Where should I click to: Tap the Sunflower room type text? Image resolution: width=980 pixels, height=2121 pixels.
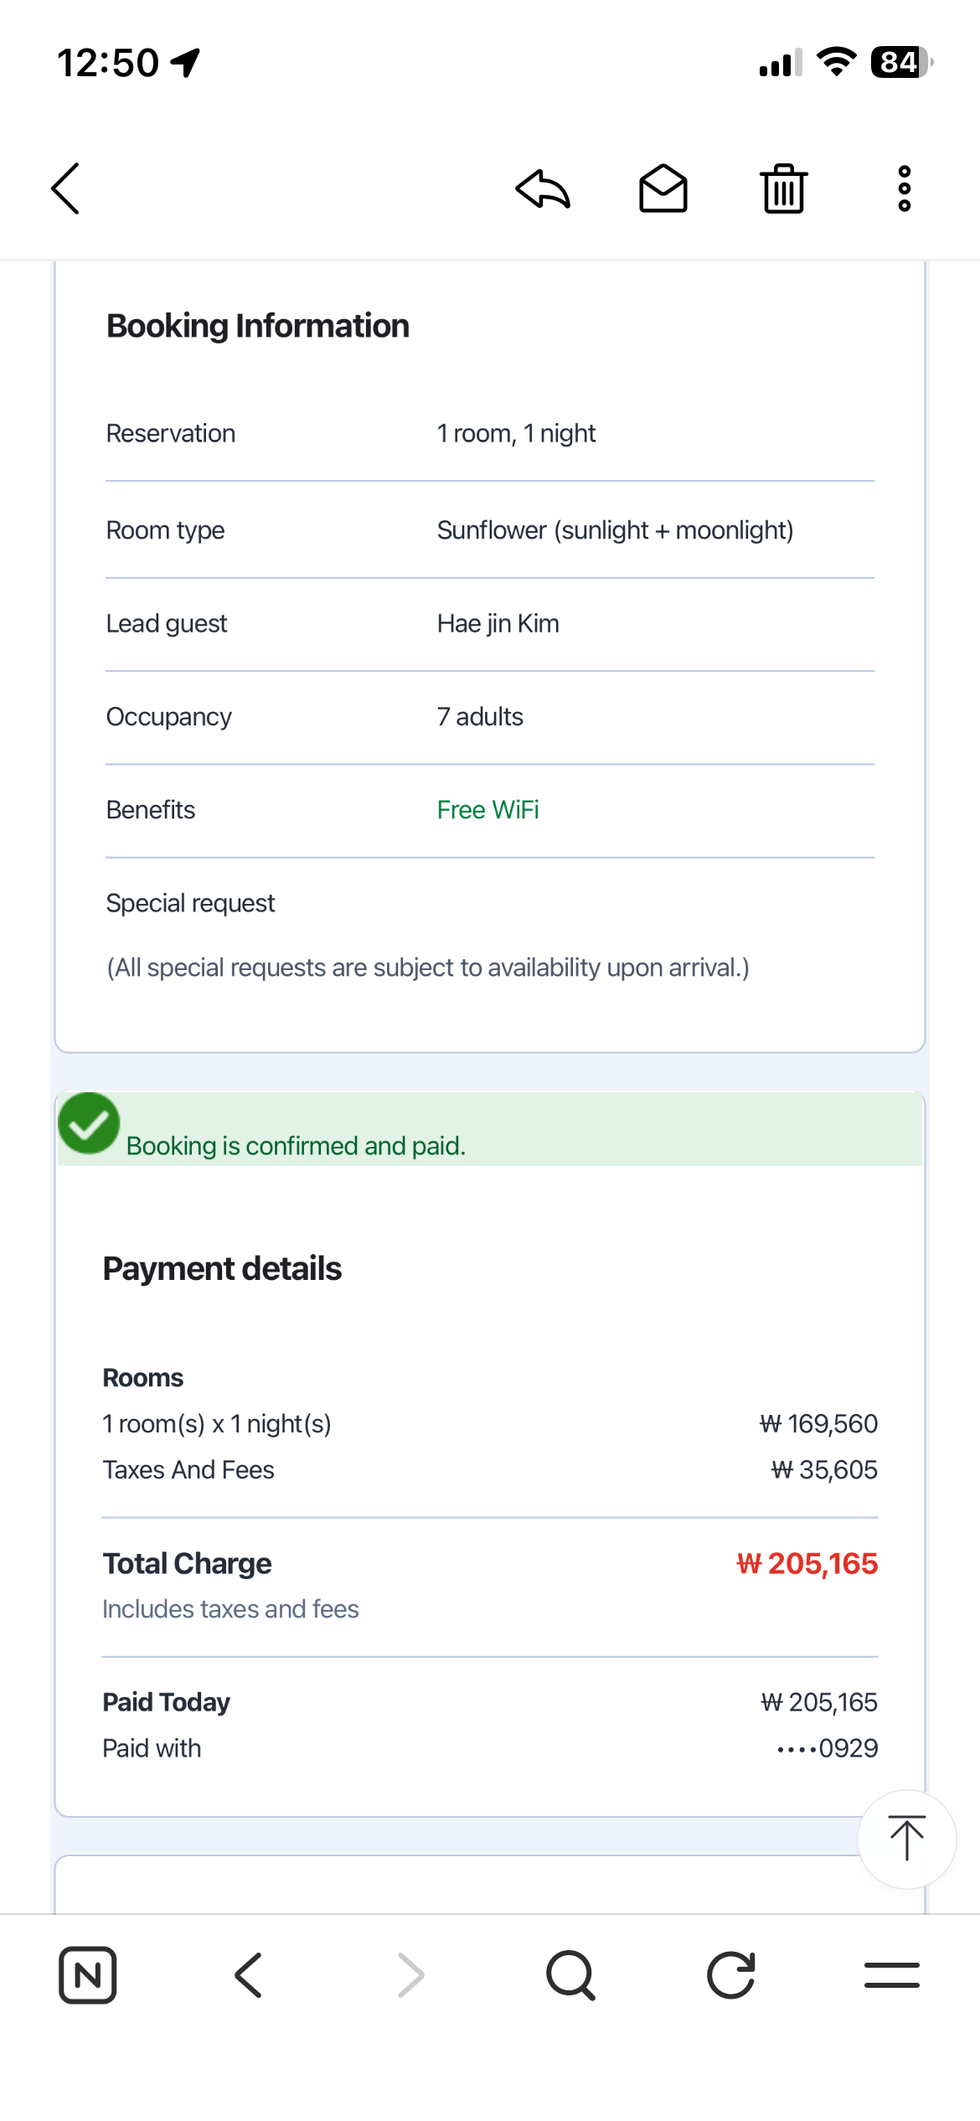pyautogui.click(x=615, y=530)
